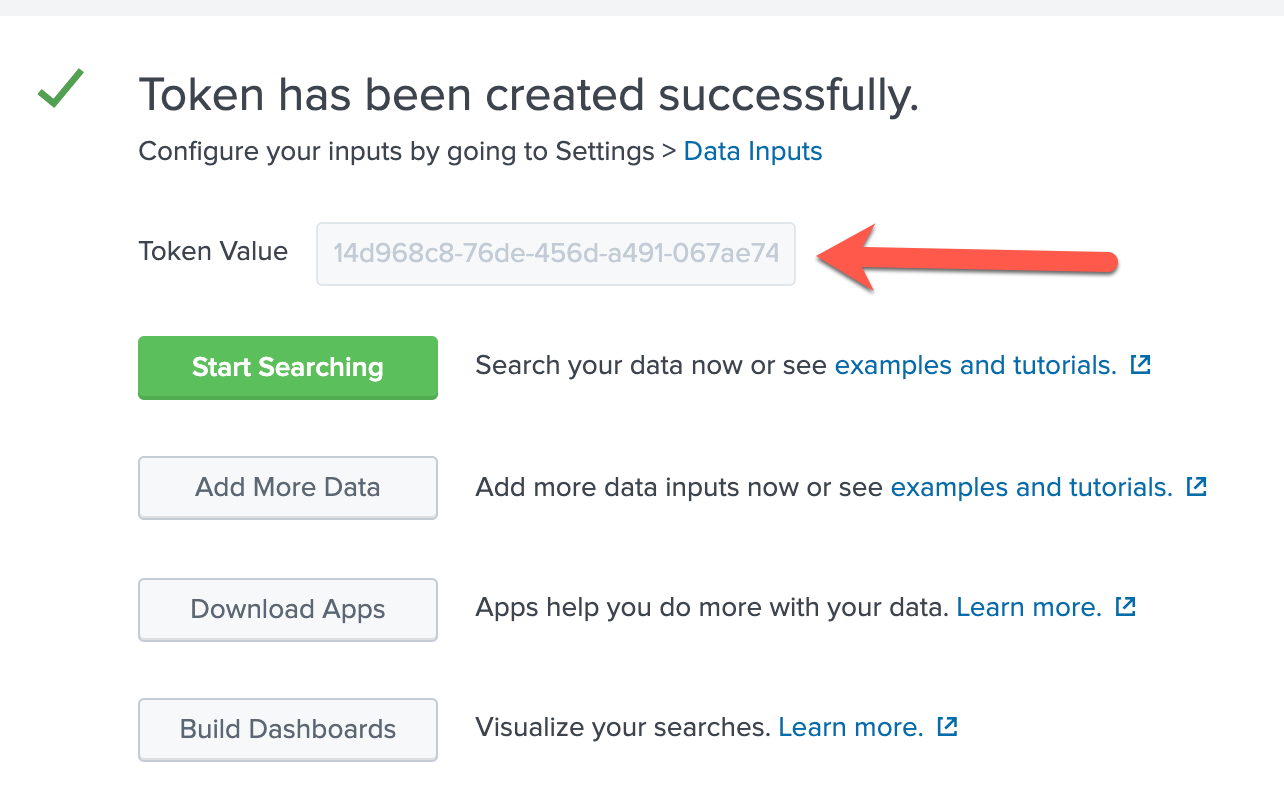The width and height of the screenshot is (1284, 798).
Task: Click external-link icon after Visualize searches Learn more
Action: coord(947,727)
